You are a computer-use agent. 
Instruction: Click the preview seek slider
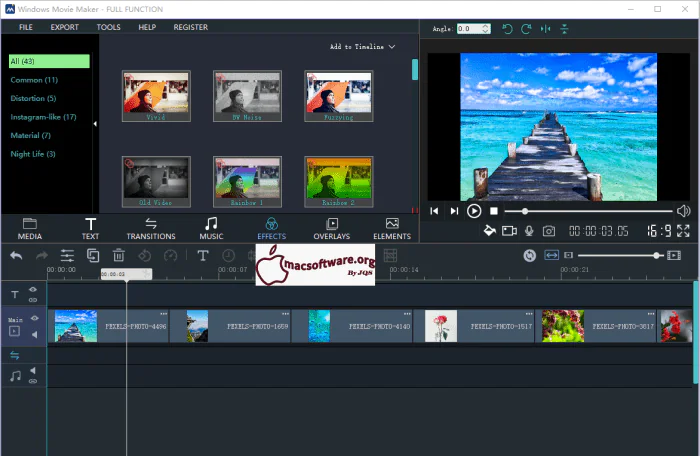click(x=588, y=211)
